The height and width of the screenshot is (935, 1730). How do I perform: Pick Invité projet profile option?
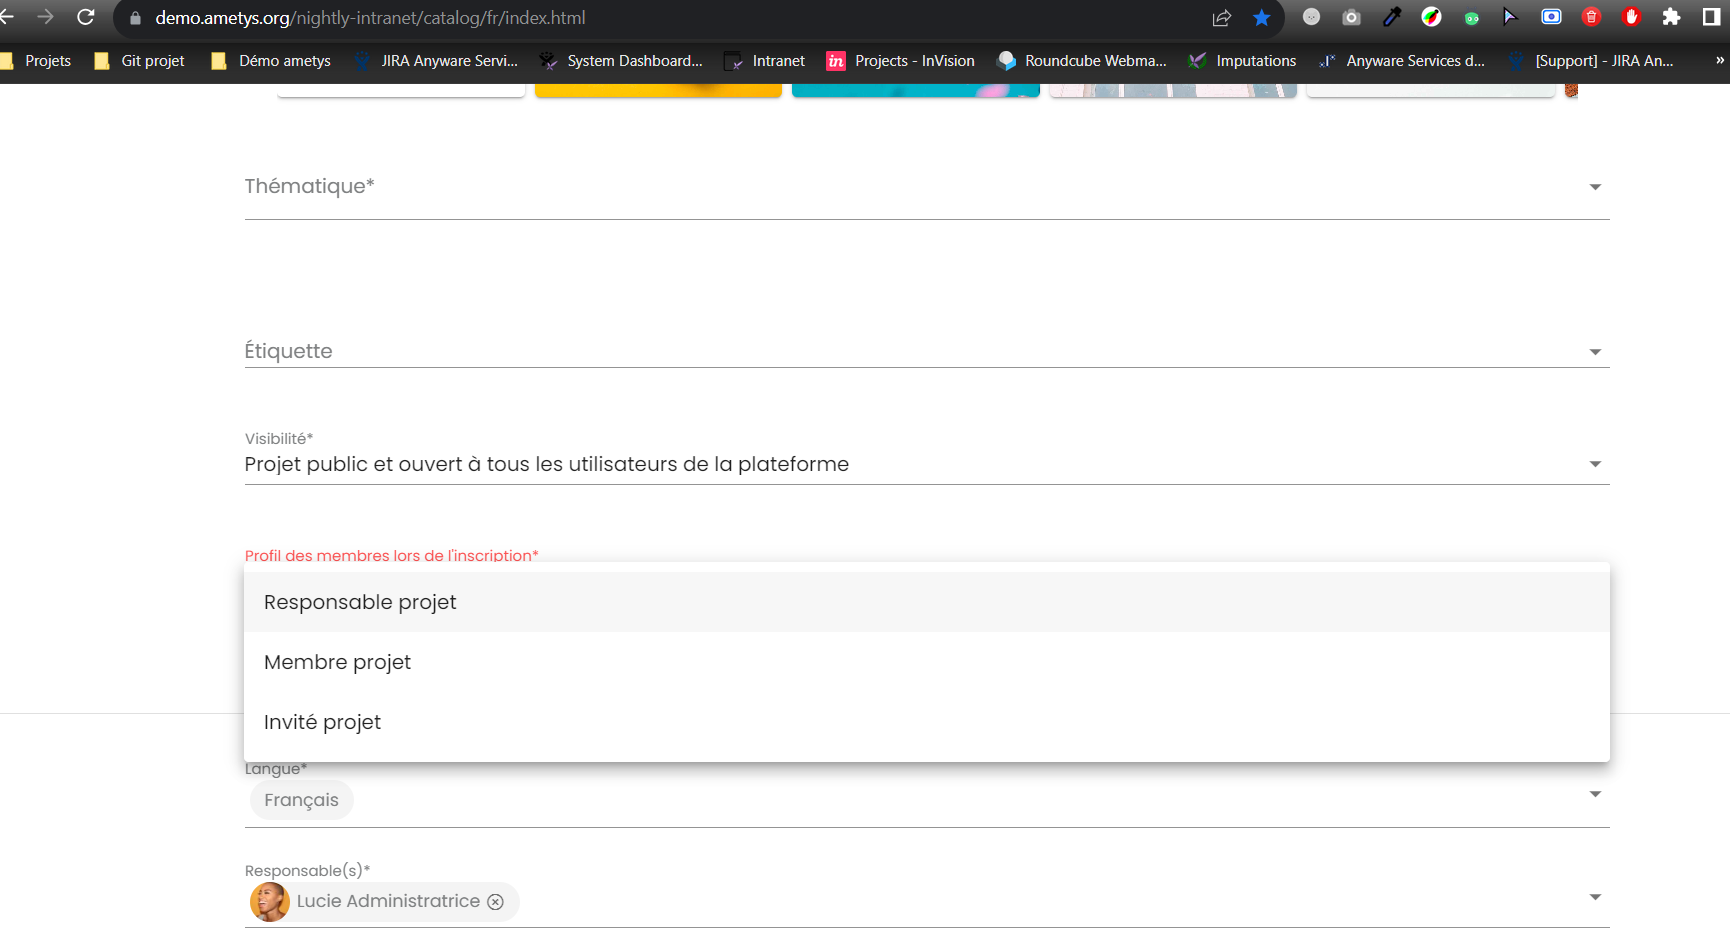tap(322, 722)
